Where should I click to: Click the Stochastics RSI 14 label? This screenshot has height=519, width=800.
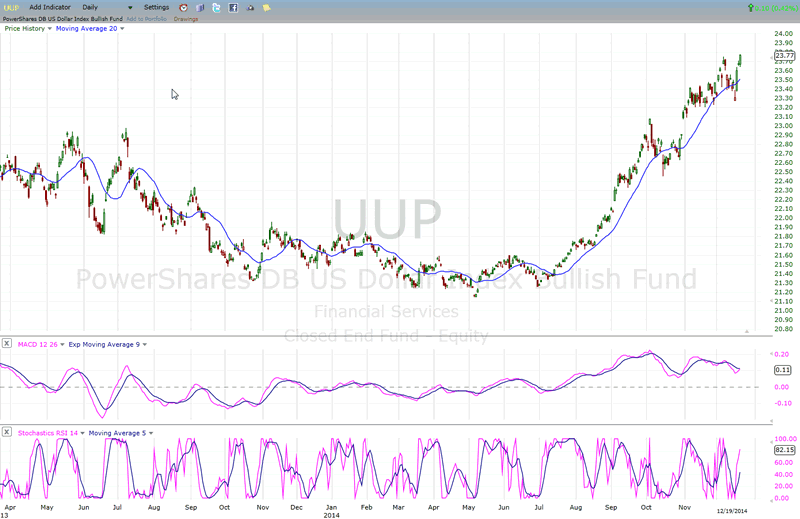pyautogui.click(x=47, y=433)
